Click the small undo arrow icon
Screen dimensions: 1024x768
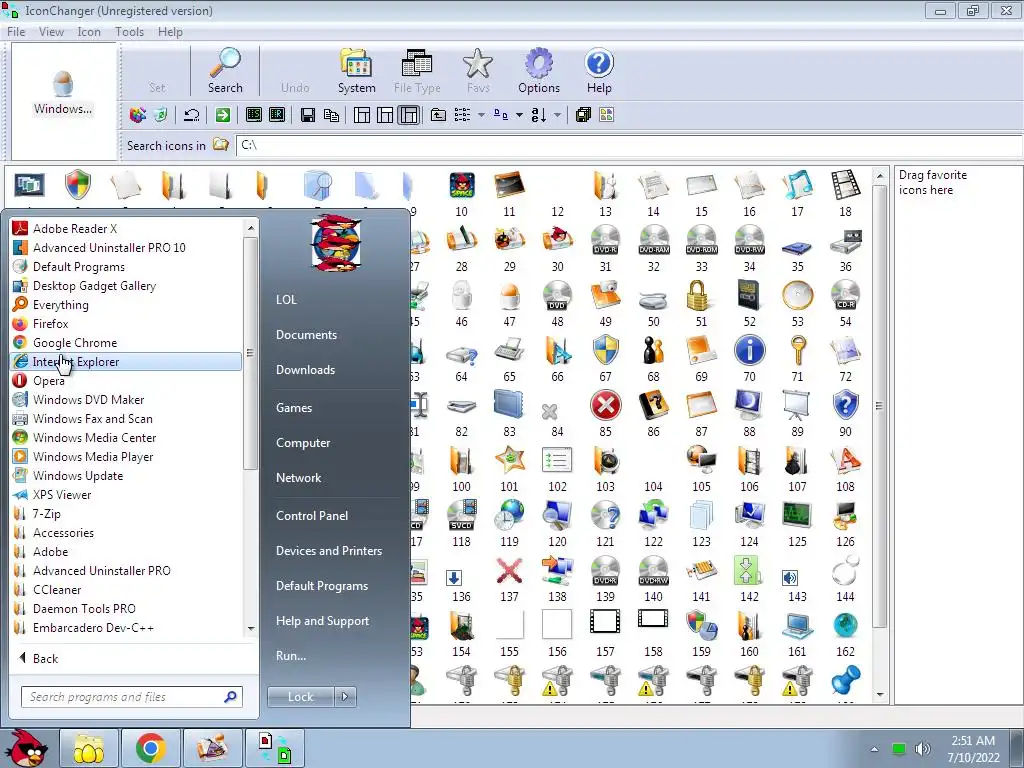192,115
